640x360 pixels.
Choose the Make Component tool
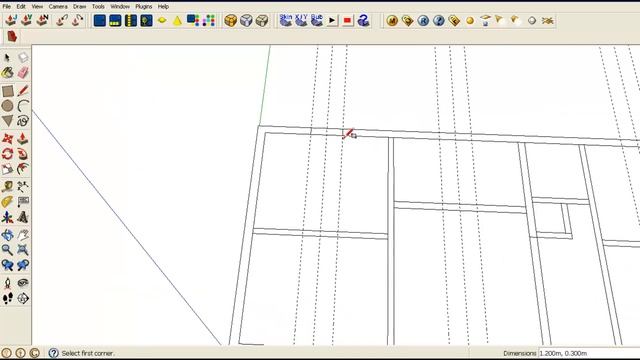click(23, 58)
